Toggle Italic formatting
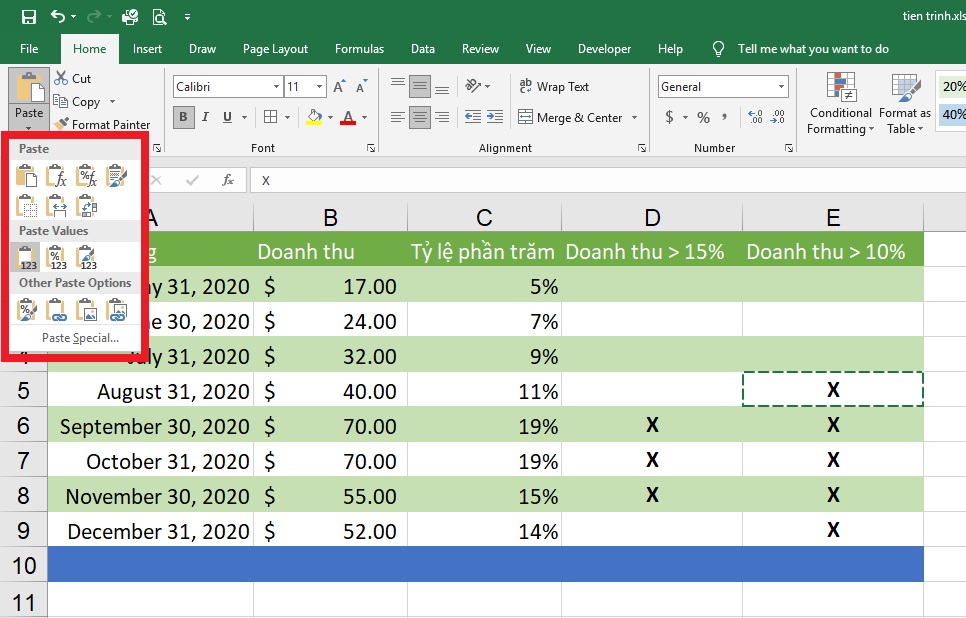Screen dimensions: 966x618 pyautogui.click(x=205, y=116)
